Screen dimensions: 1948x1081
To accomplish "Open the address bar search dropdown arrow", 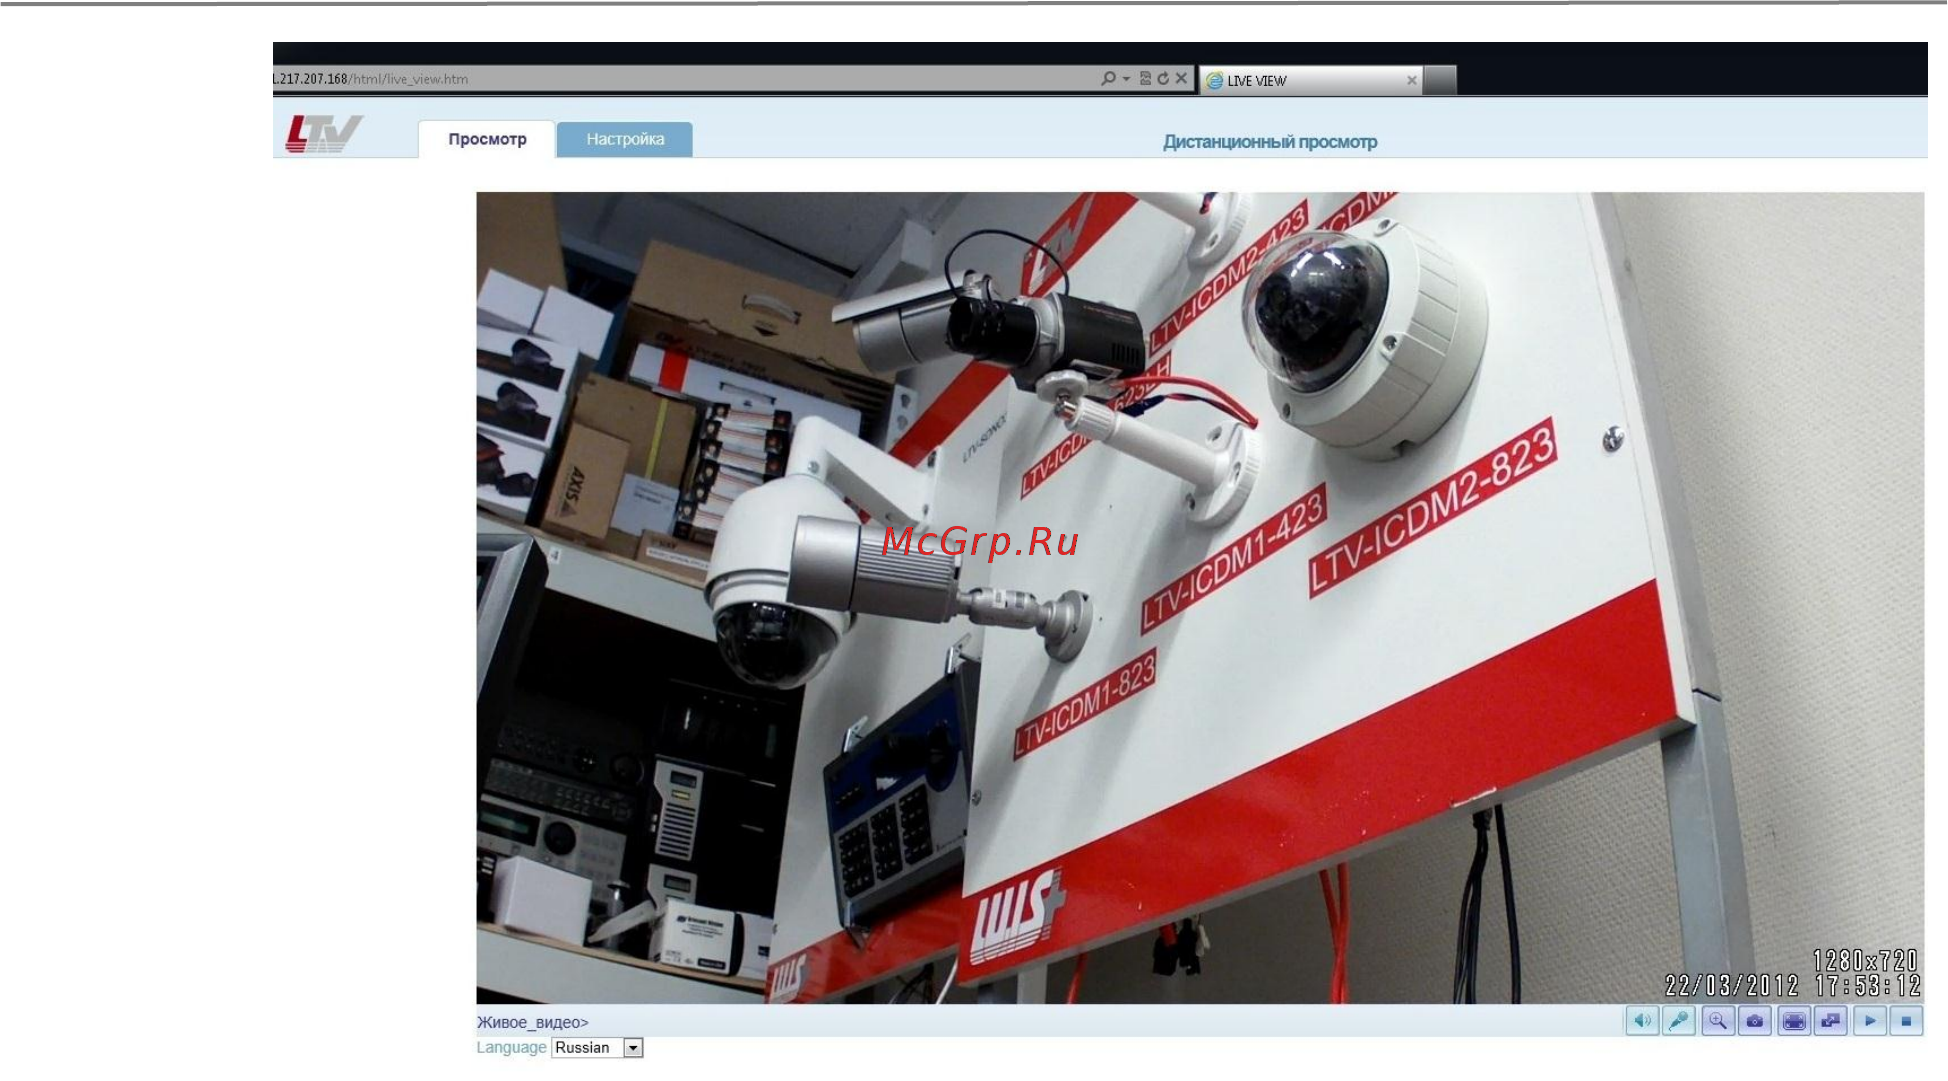I will 1126,78.
